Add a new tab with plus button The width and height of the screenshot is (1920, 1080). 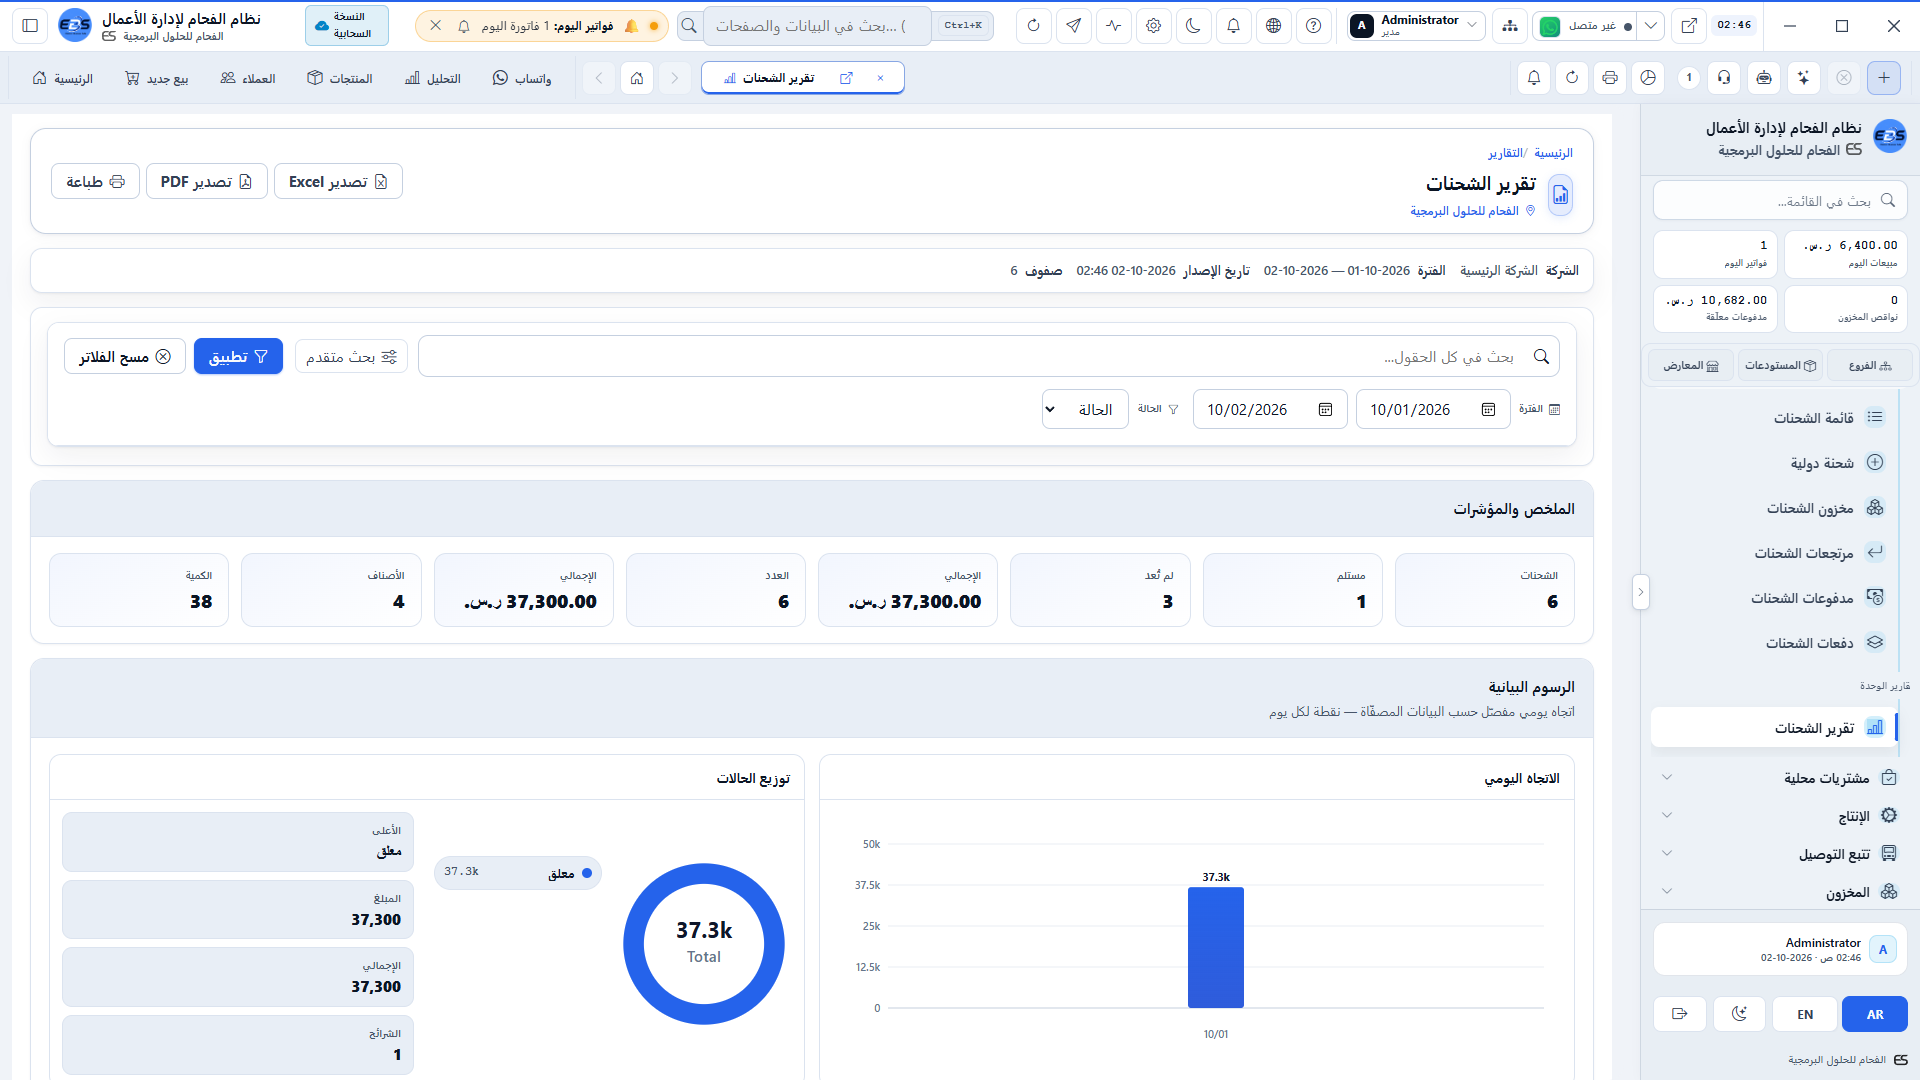(x=1883, y=77)
